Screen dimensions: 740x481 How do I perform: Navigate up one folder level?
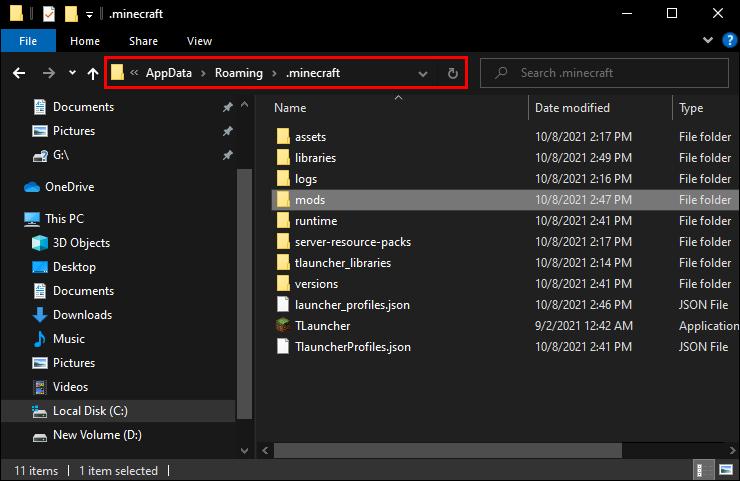[93, 73]
